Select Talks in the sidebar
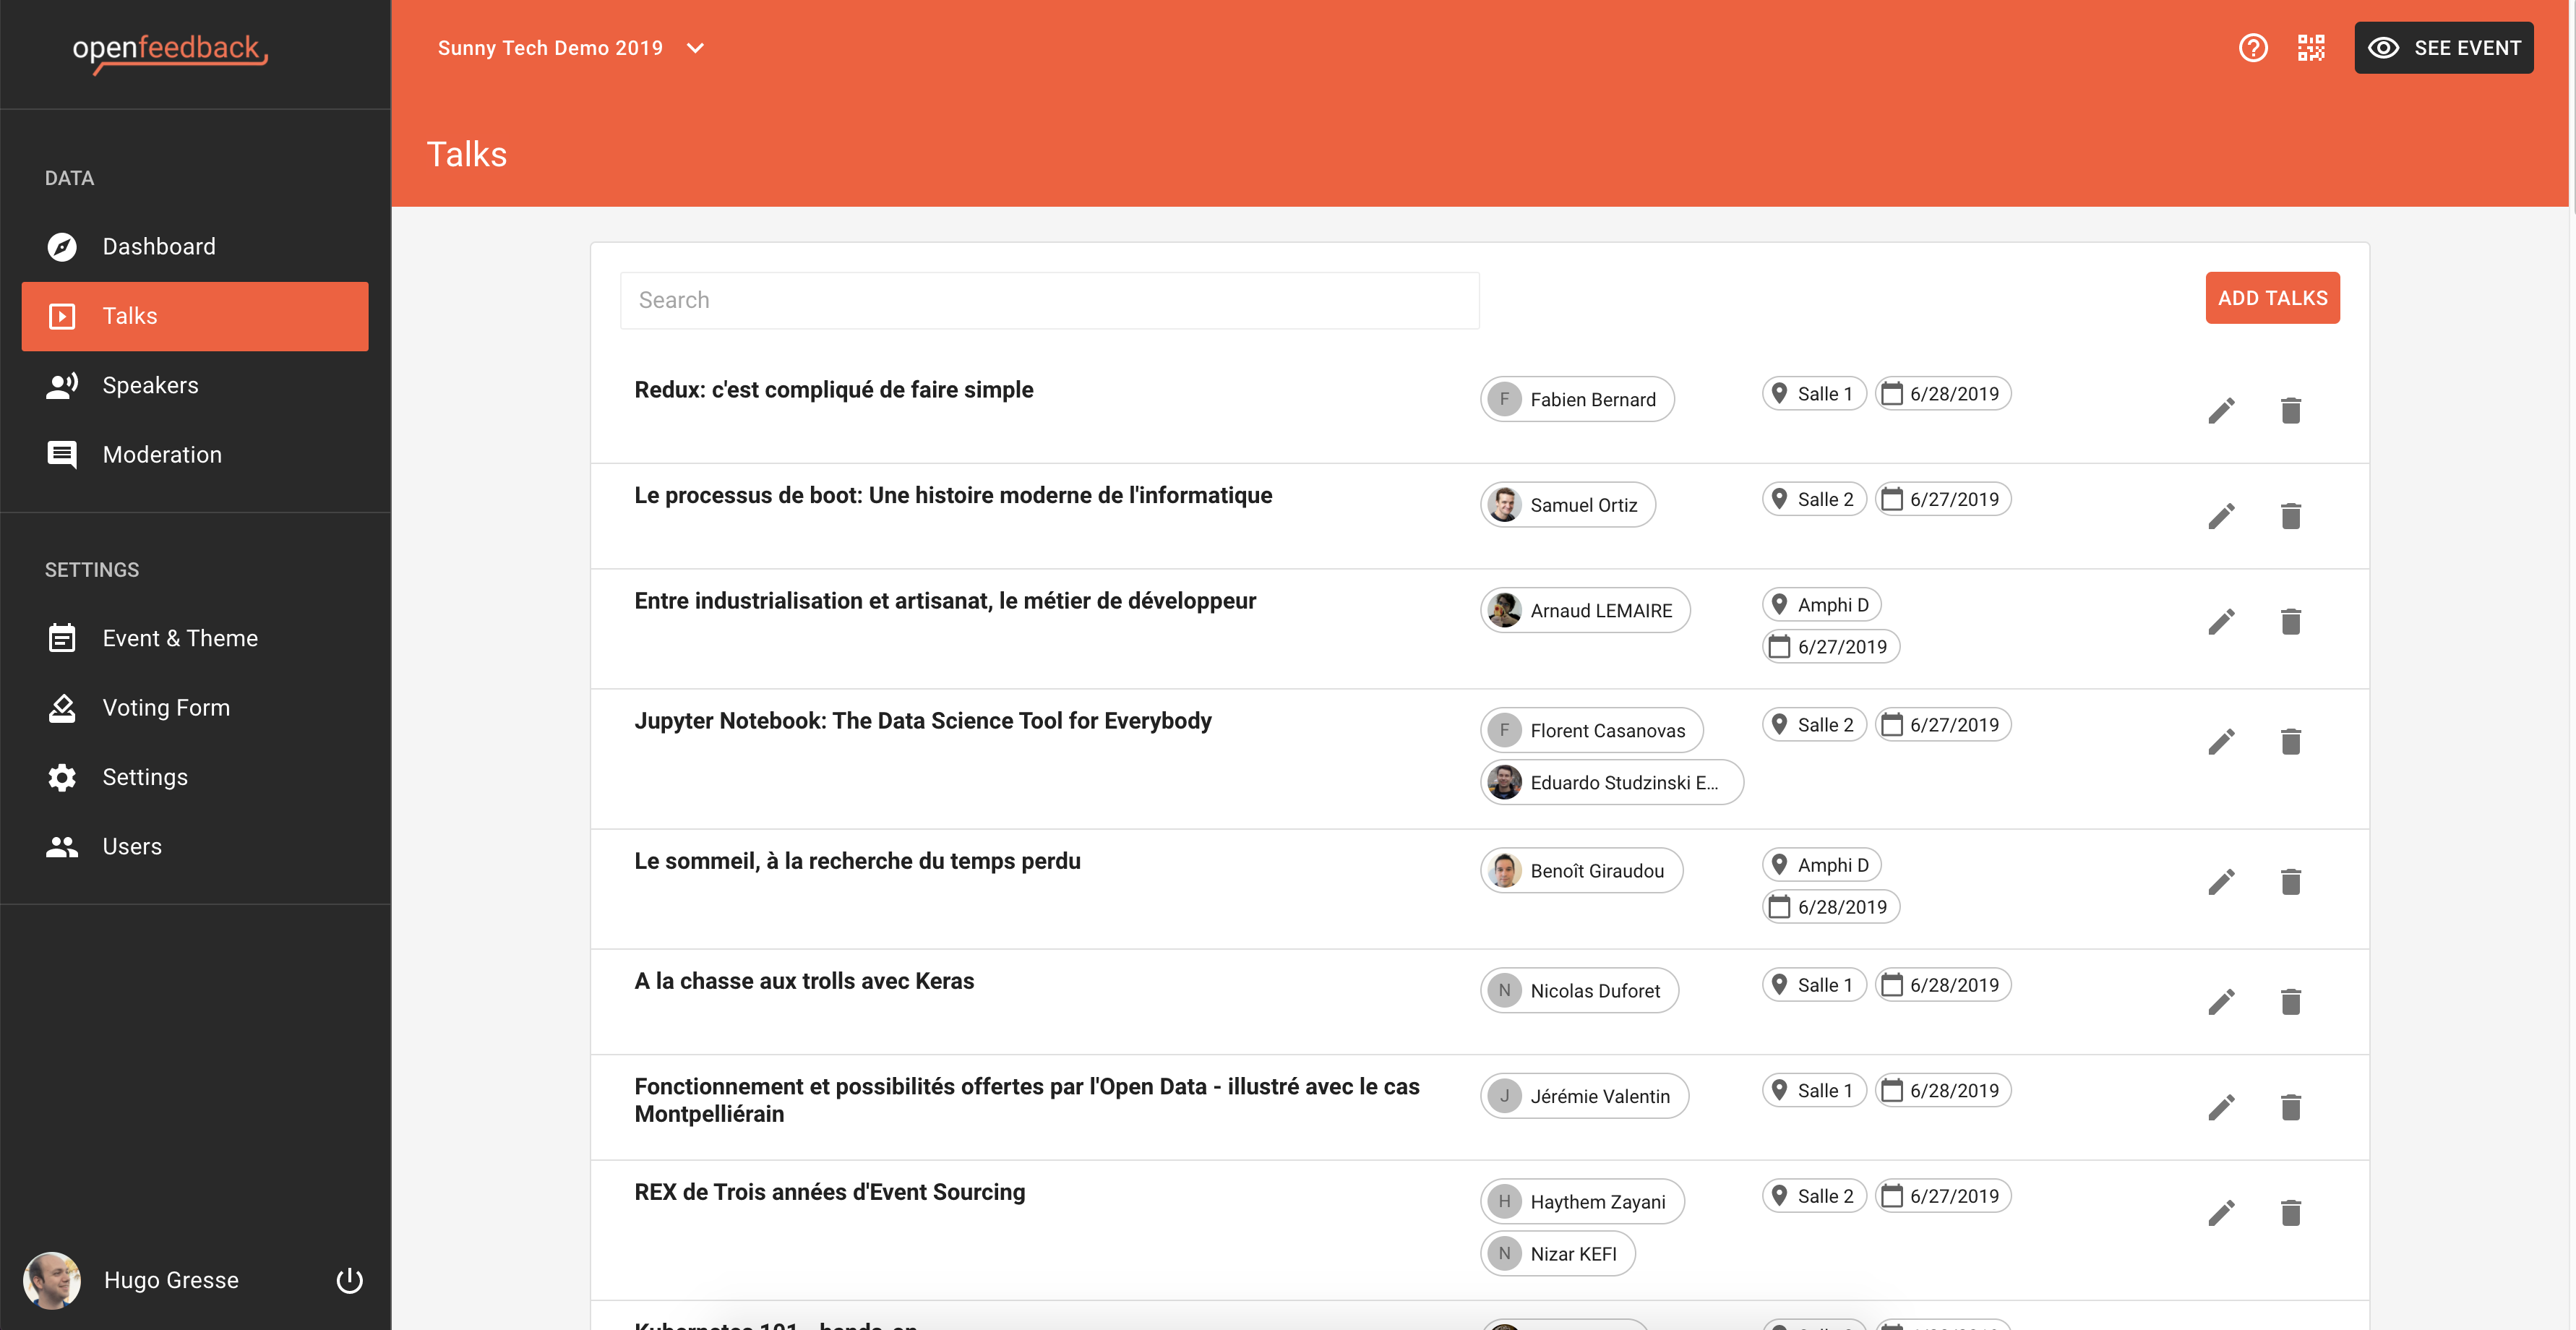 click(x=195, y=316)
